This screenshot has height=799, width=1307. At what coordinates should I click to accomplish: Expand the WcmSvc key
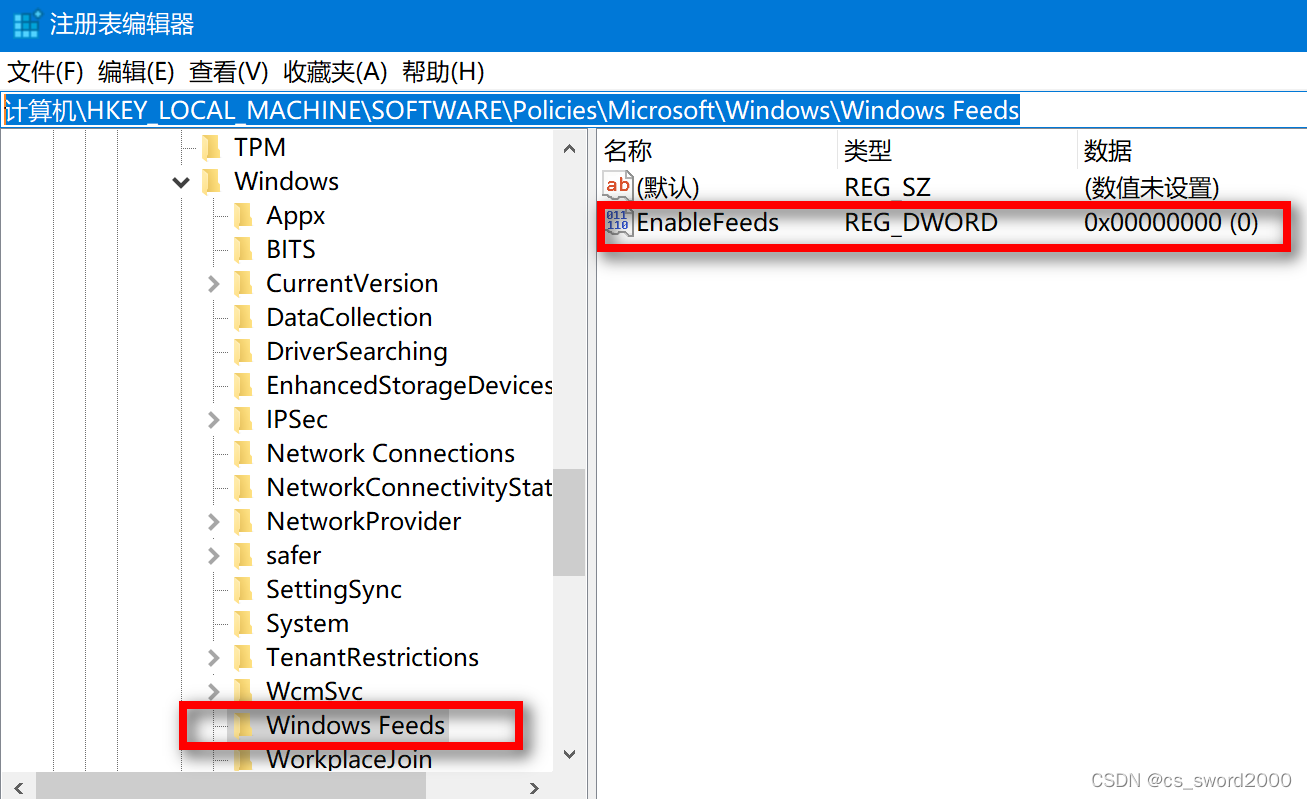(x=213, y=692)
